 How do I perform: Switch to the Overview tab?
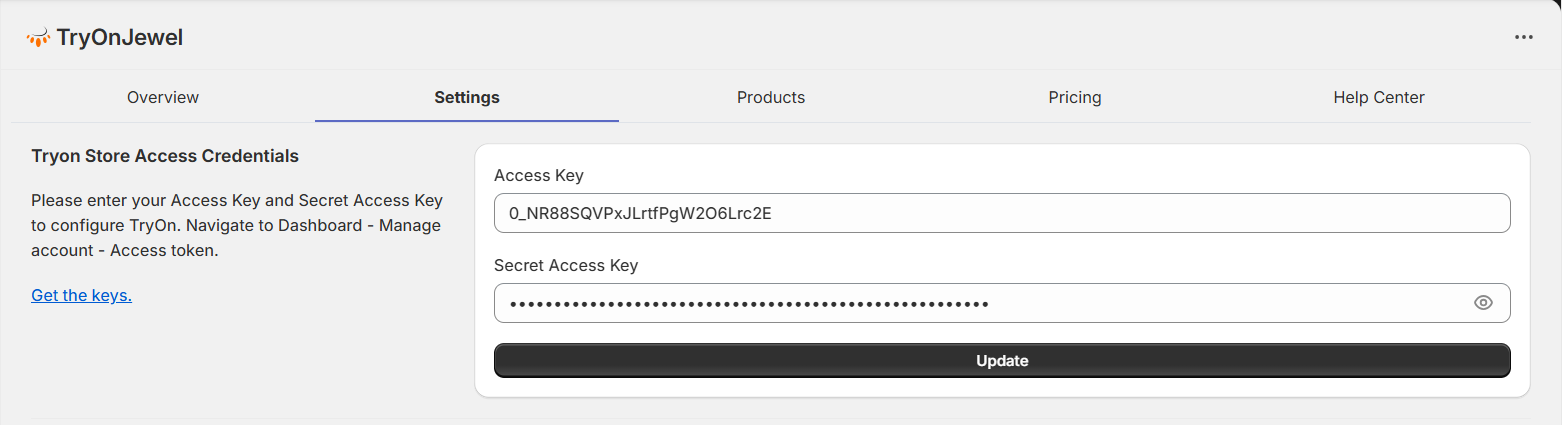(163, 97)
